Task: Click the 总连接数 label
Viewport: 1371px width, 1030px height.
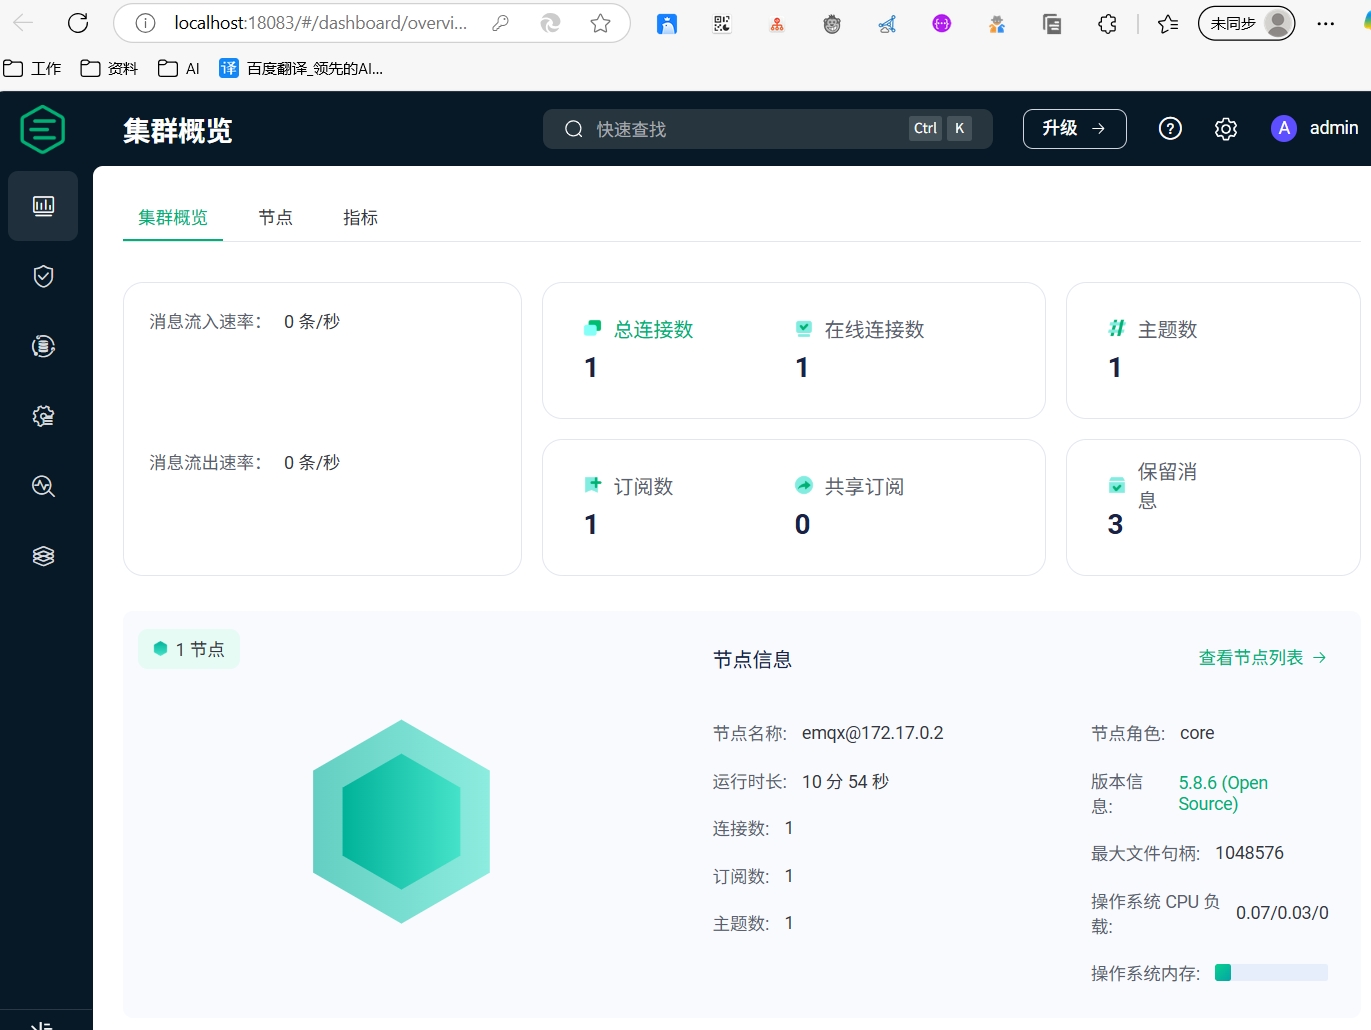Action: (654, 329)
